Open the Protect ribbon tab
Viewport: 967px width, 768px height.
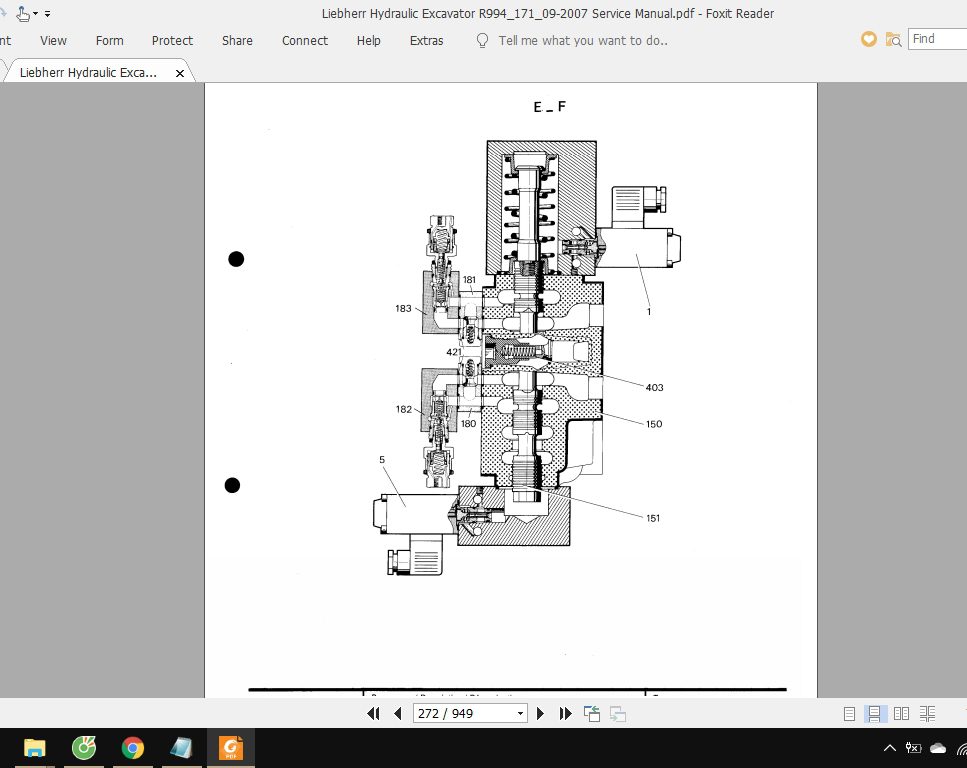click(x=172, y=40)
